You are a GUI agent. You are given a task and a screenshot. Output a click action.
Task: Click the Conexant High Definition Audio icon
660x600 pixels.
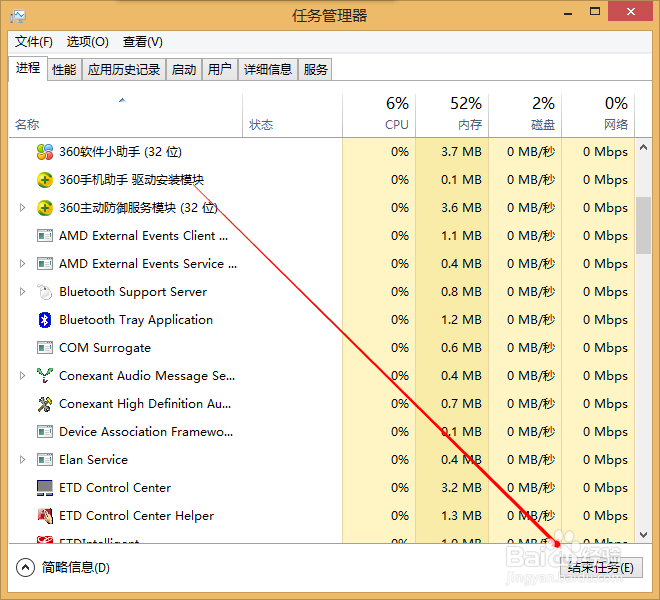coord(45,404)
